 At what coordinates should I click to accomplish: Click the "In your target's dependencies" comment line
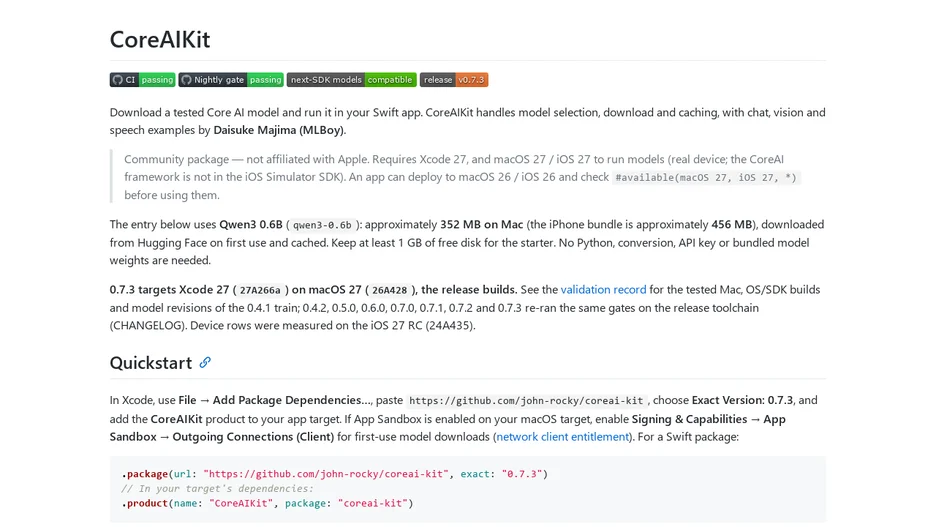click(217, 489)
